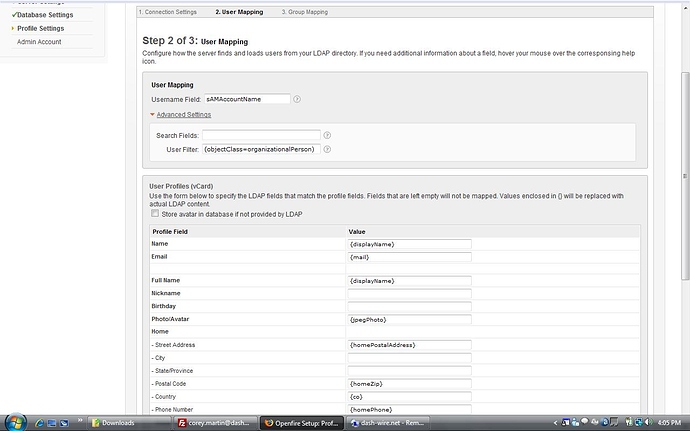The height and width of the screenshot is (431, 690).
Task: Click empty State/Province value field
Action: tap(409, 371)
